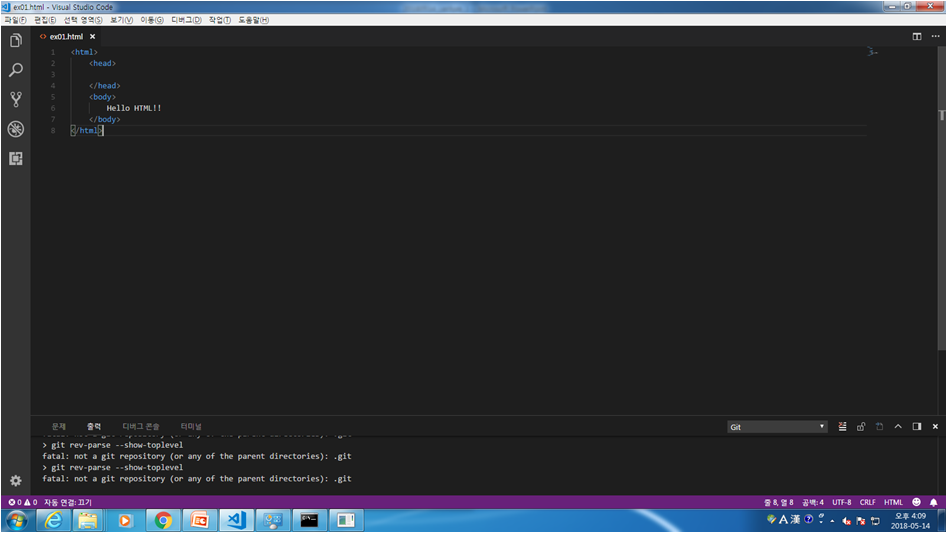Show hidden system tray icons

832,520
